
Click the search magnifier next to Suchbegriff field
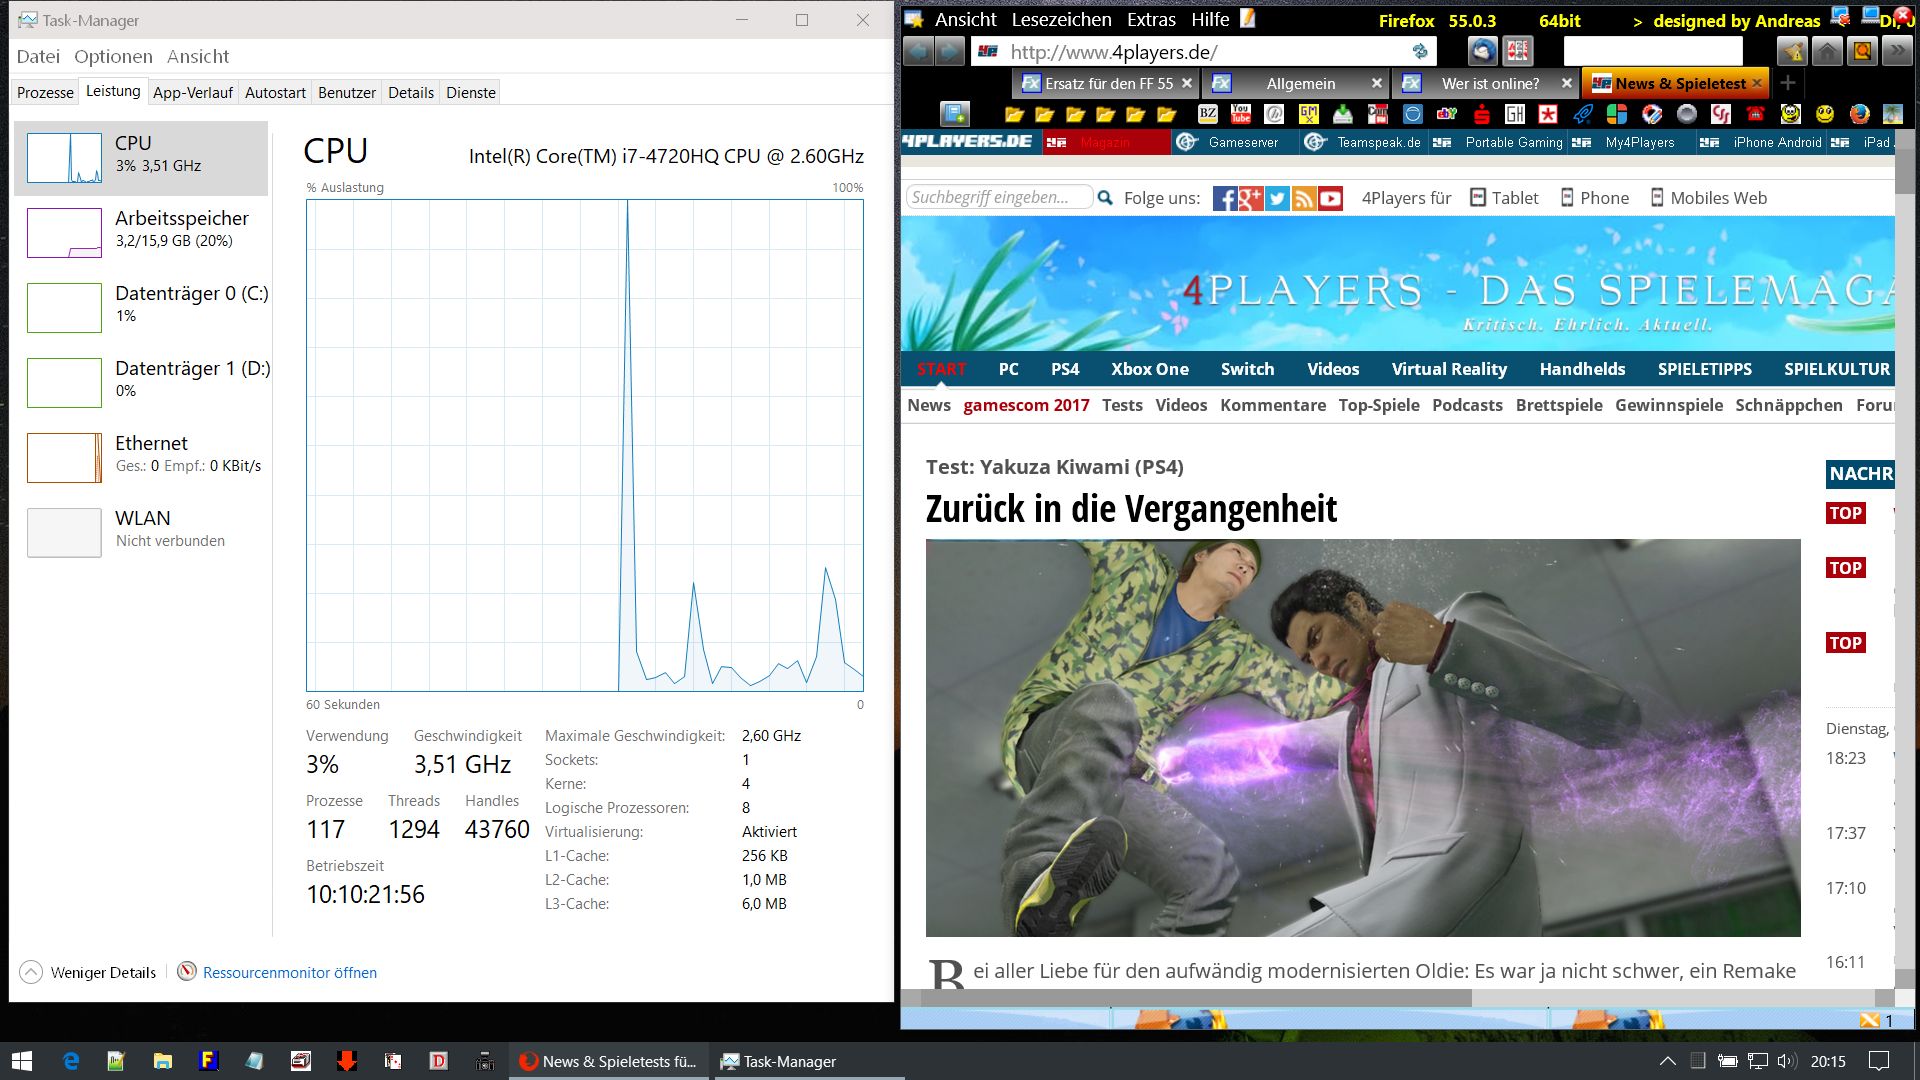(x=1105, y=198)
